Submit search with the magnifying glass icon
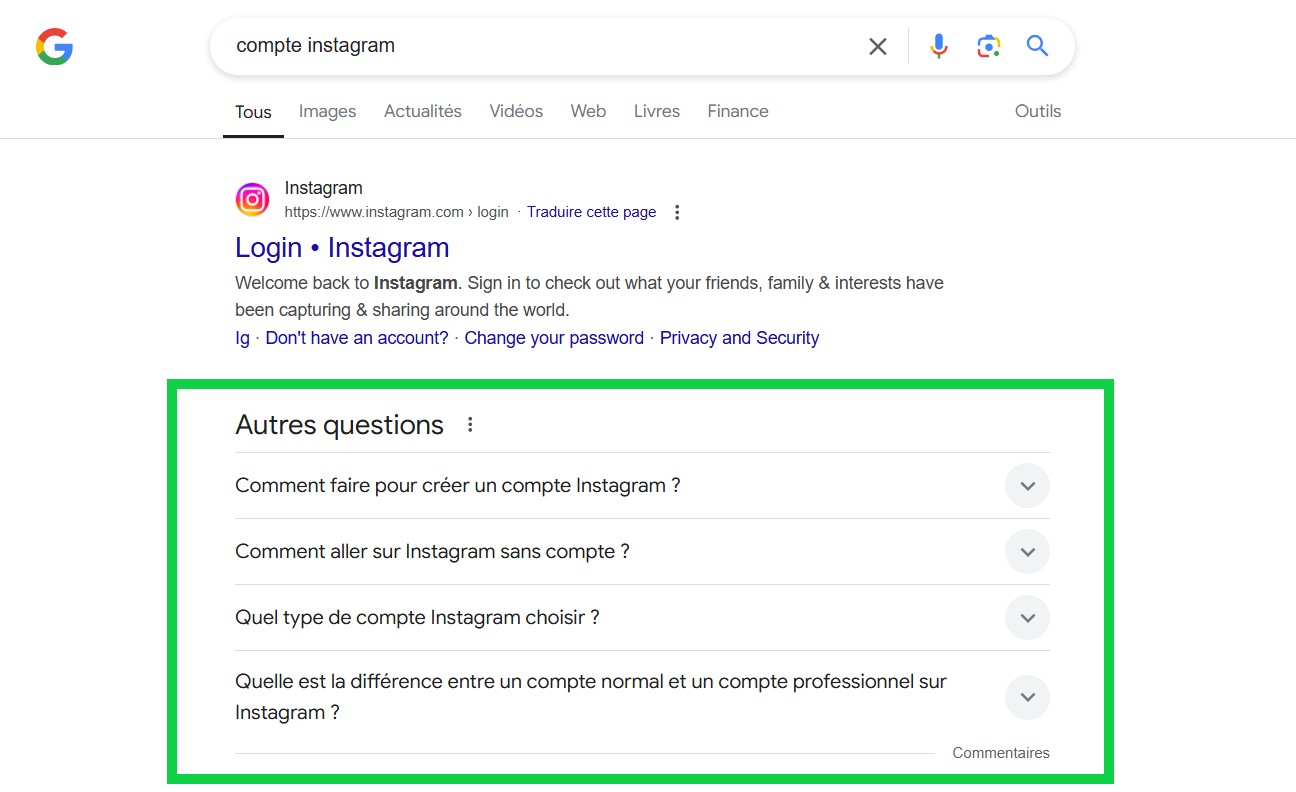The width and height of the screenshot is (1296, 792). pyautogui.click(x=1037, y=45)
